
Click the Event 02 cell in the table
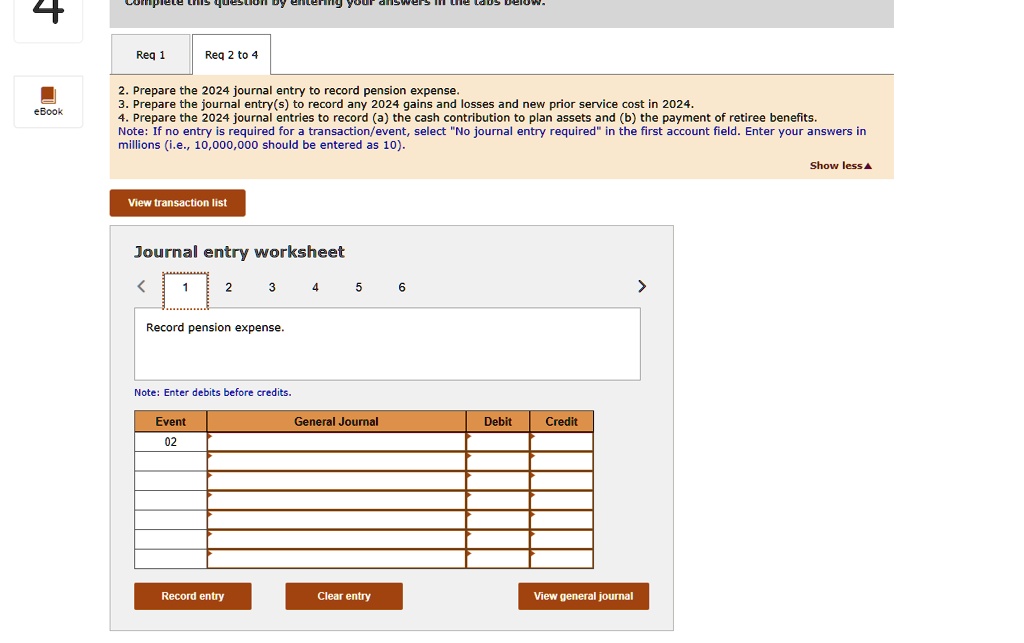pyautogui.click(x=170, y=441)
